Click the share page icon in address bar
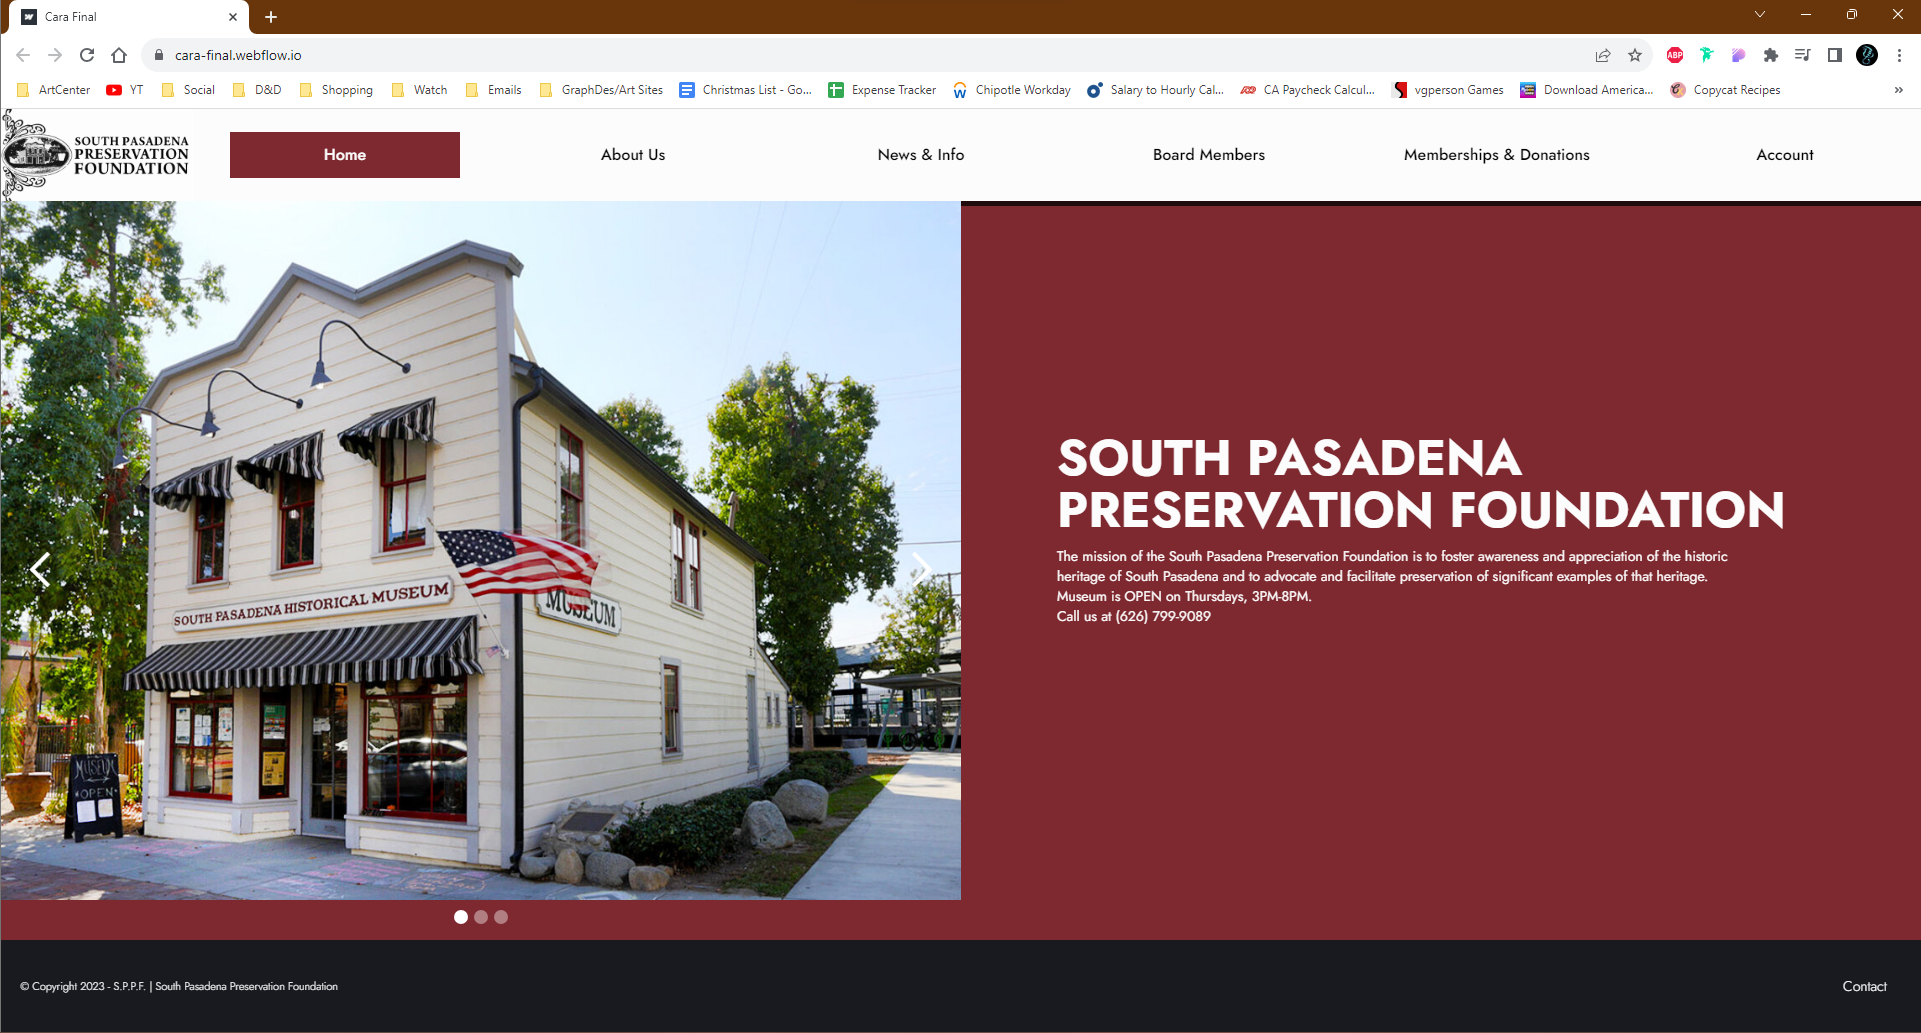 click(1603, 55)
